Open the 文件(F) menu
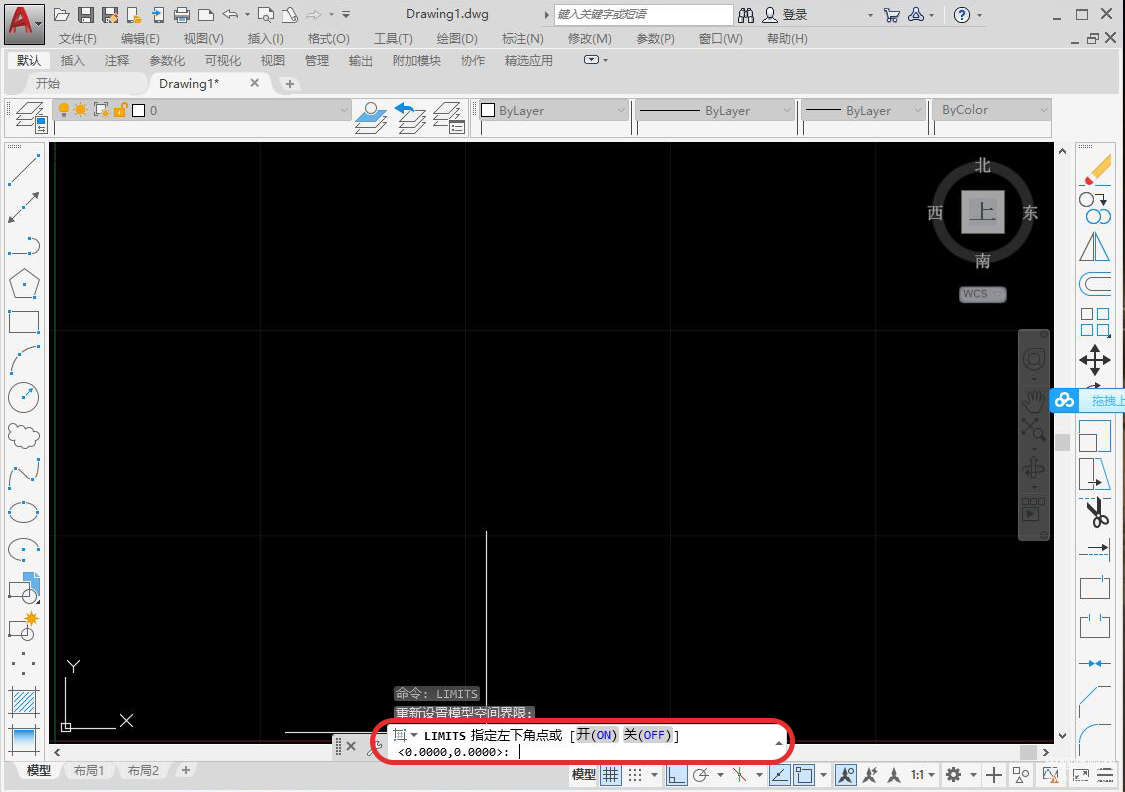 [x=77, y=39]
